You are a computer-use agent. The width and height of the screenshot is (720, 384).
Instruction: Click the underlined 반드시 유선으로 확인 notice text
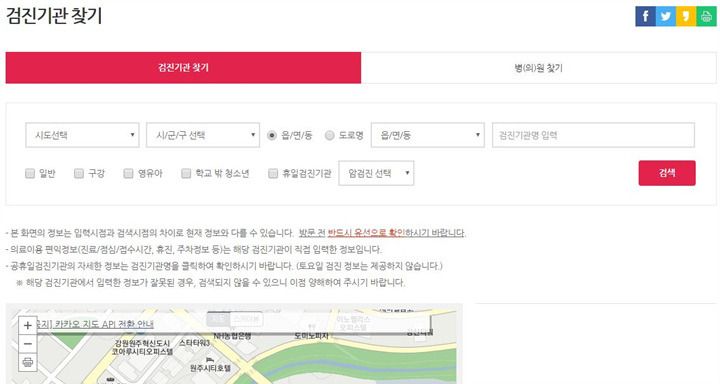(366, 233)
